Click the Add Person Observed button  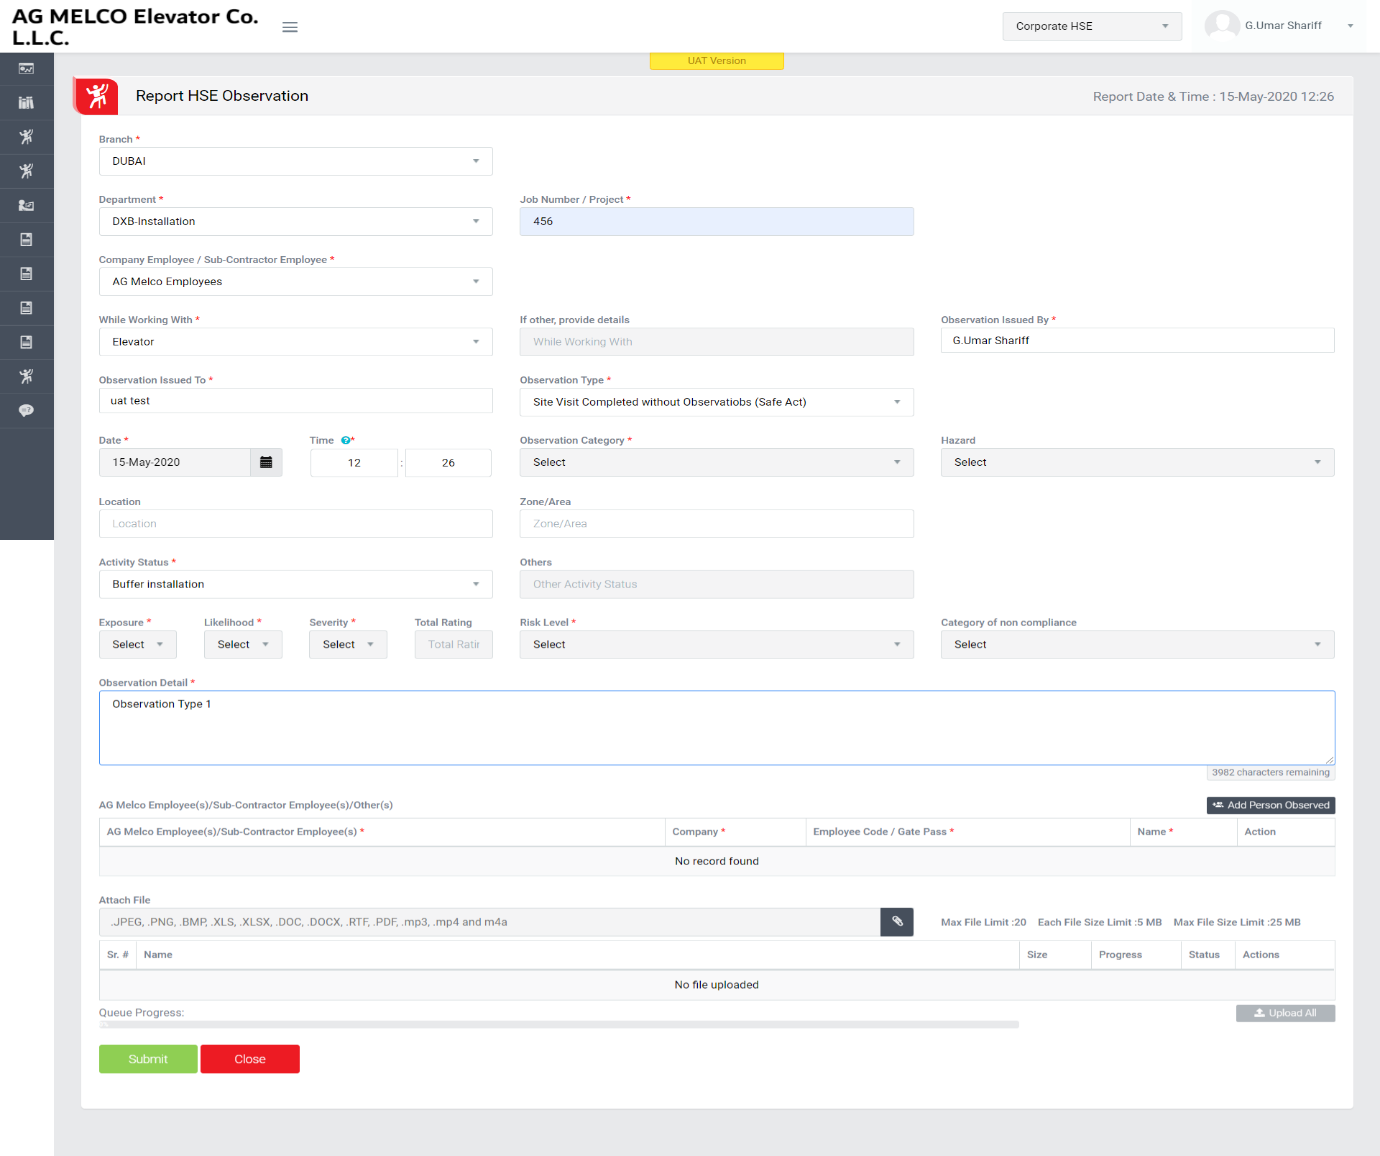point(1271,805)
